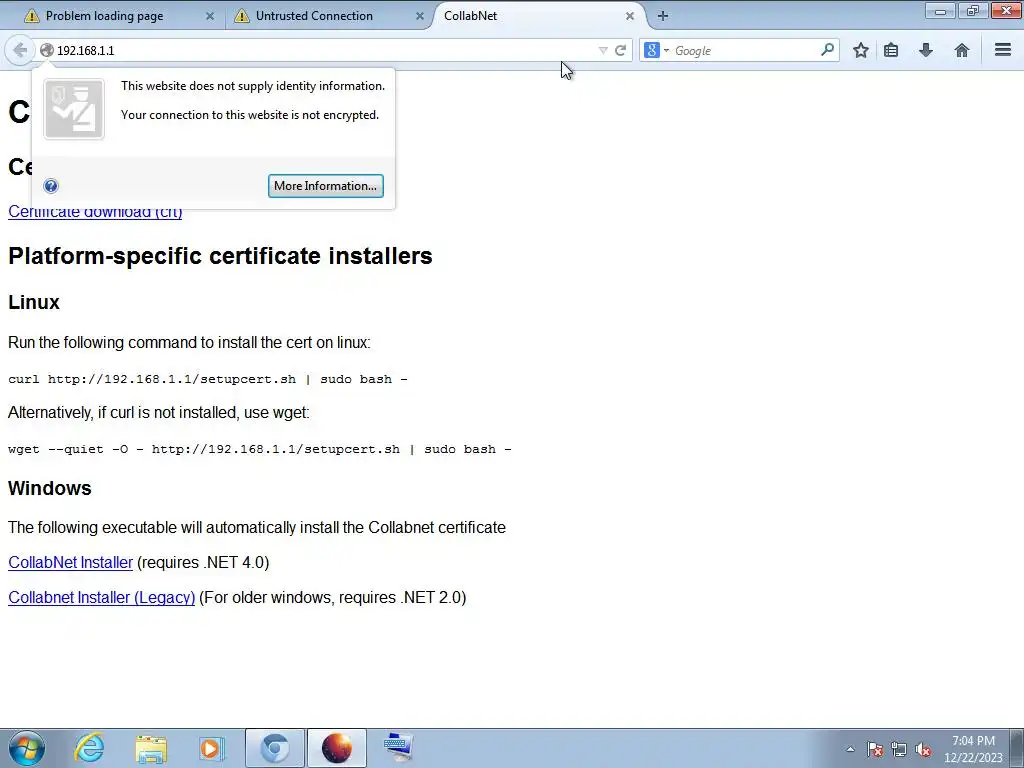Viewport: 1024px width, 768px height.
Task: Click the wget --quiet command text
Action: click(x=260, y=449)
